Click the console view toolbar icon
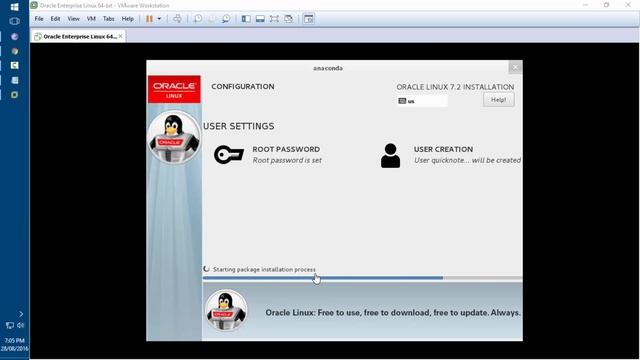This screenshot has height=360, width=640. 309,19
